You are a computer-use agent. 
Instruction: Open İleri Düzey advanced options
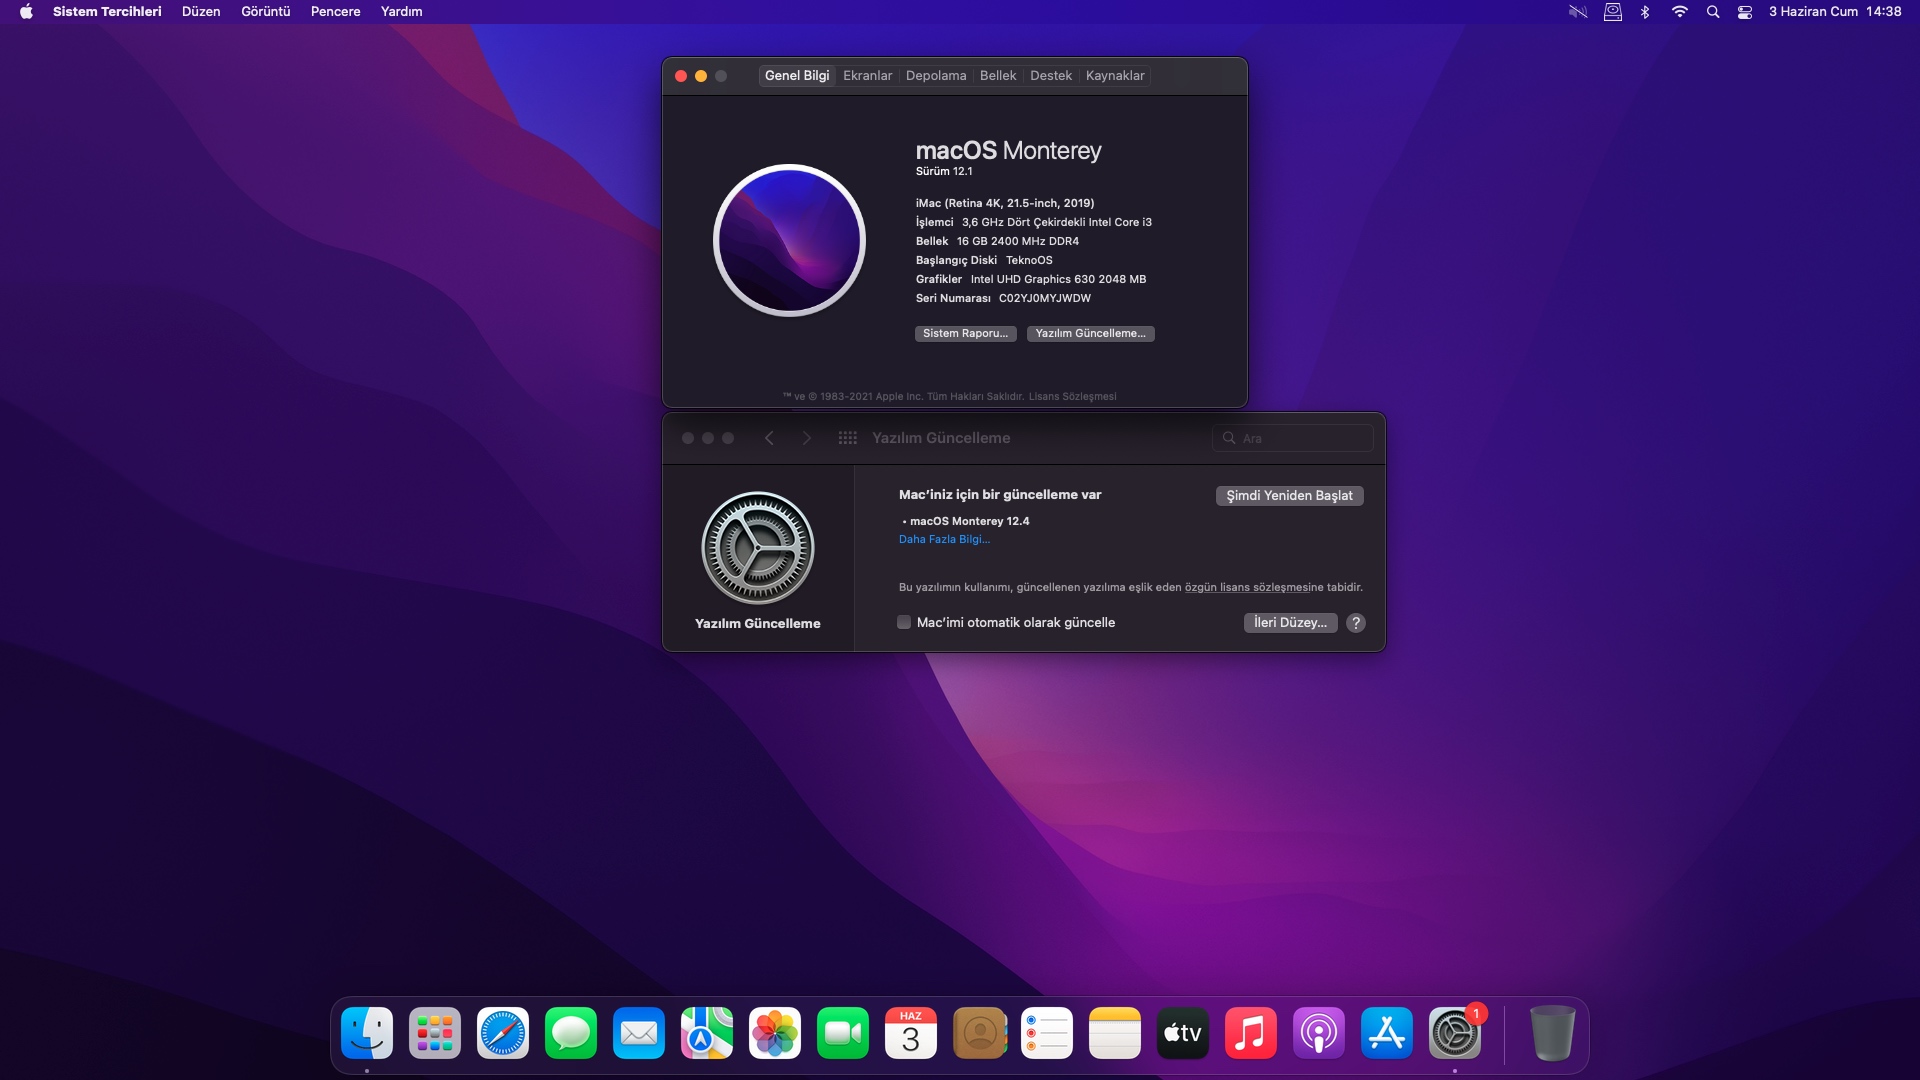click(1290, 622)
